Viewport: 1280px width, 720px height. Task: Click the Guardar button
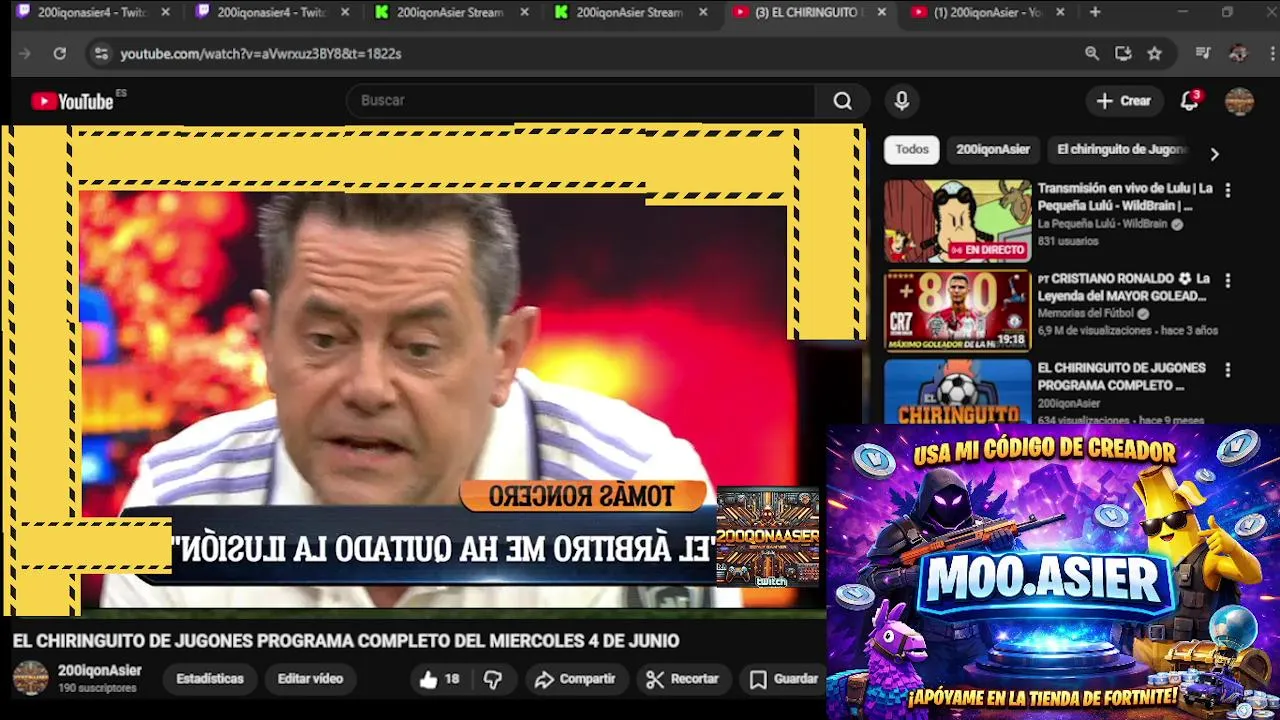(x=784, y=679)
